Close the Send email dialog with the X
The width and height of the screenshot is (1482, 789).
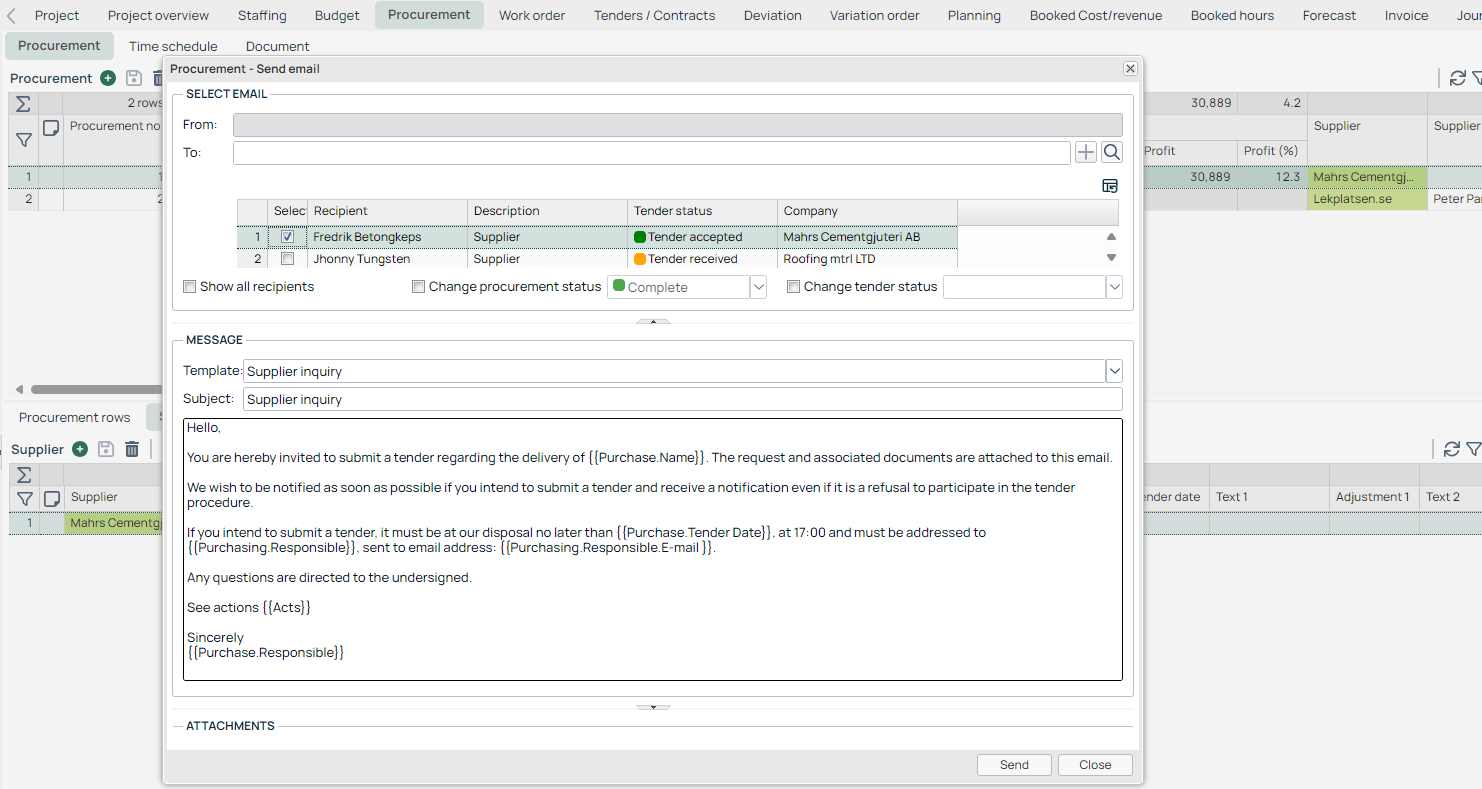tap(1130, 68)
